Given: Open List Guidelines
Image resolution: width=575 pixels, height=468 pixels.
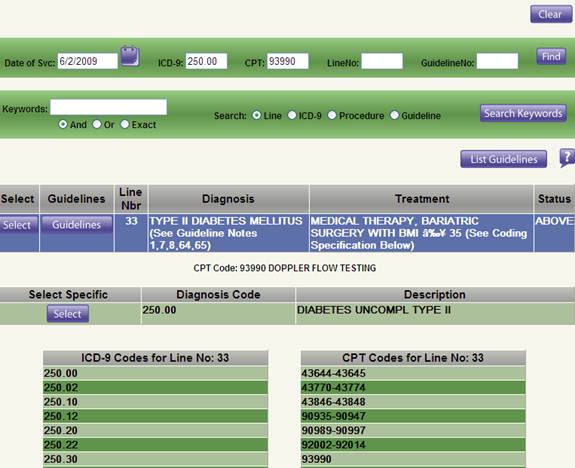Looking at the screenshot, I should click(x=503, y=159).
